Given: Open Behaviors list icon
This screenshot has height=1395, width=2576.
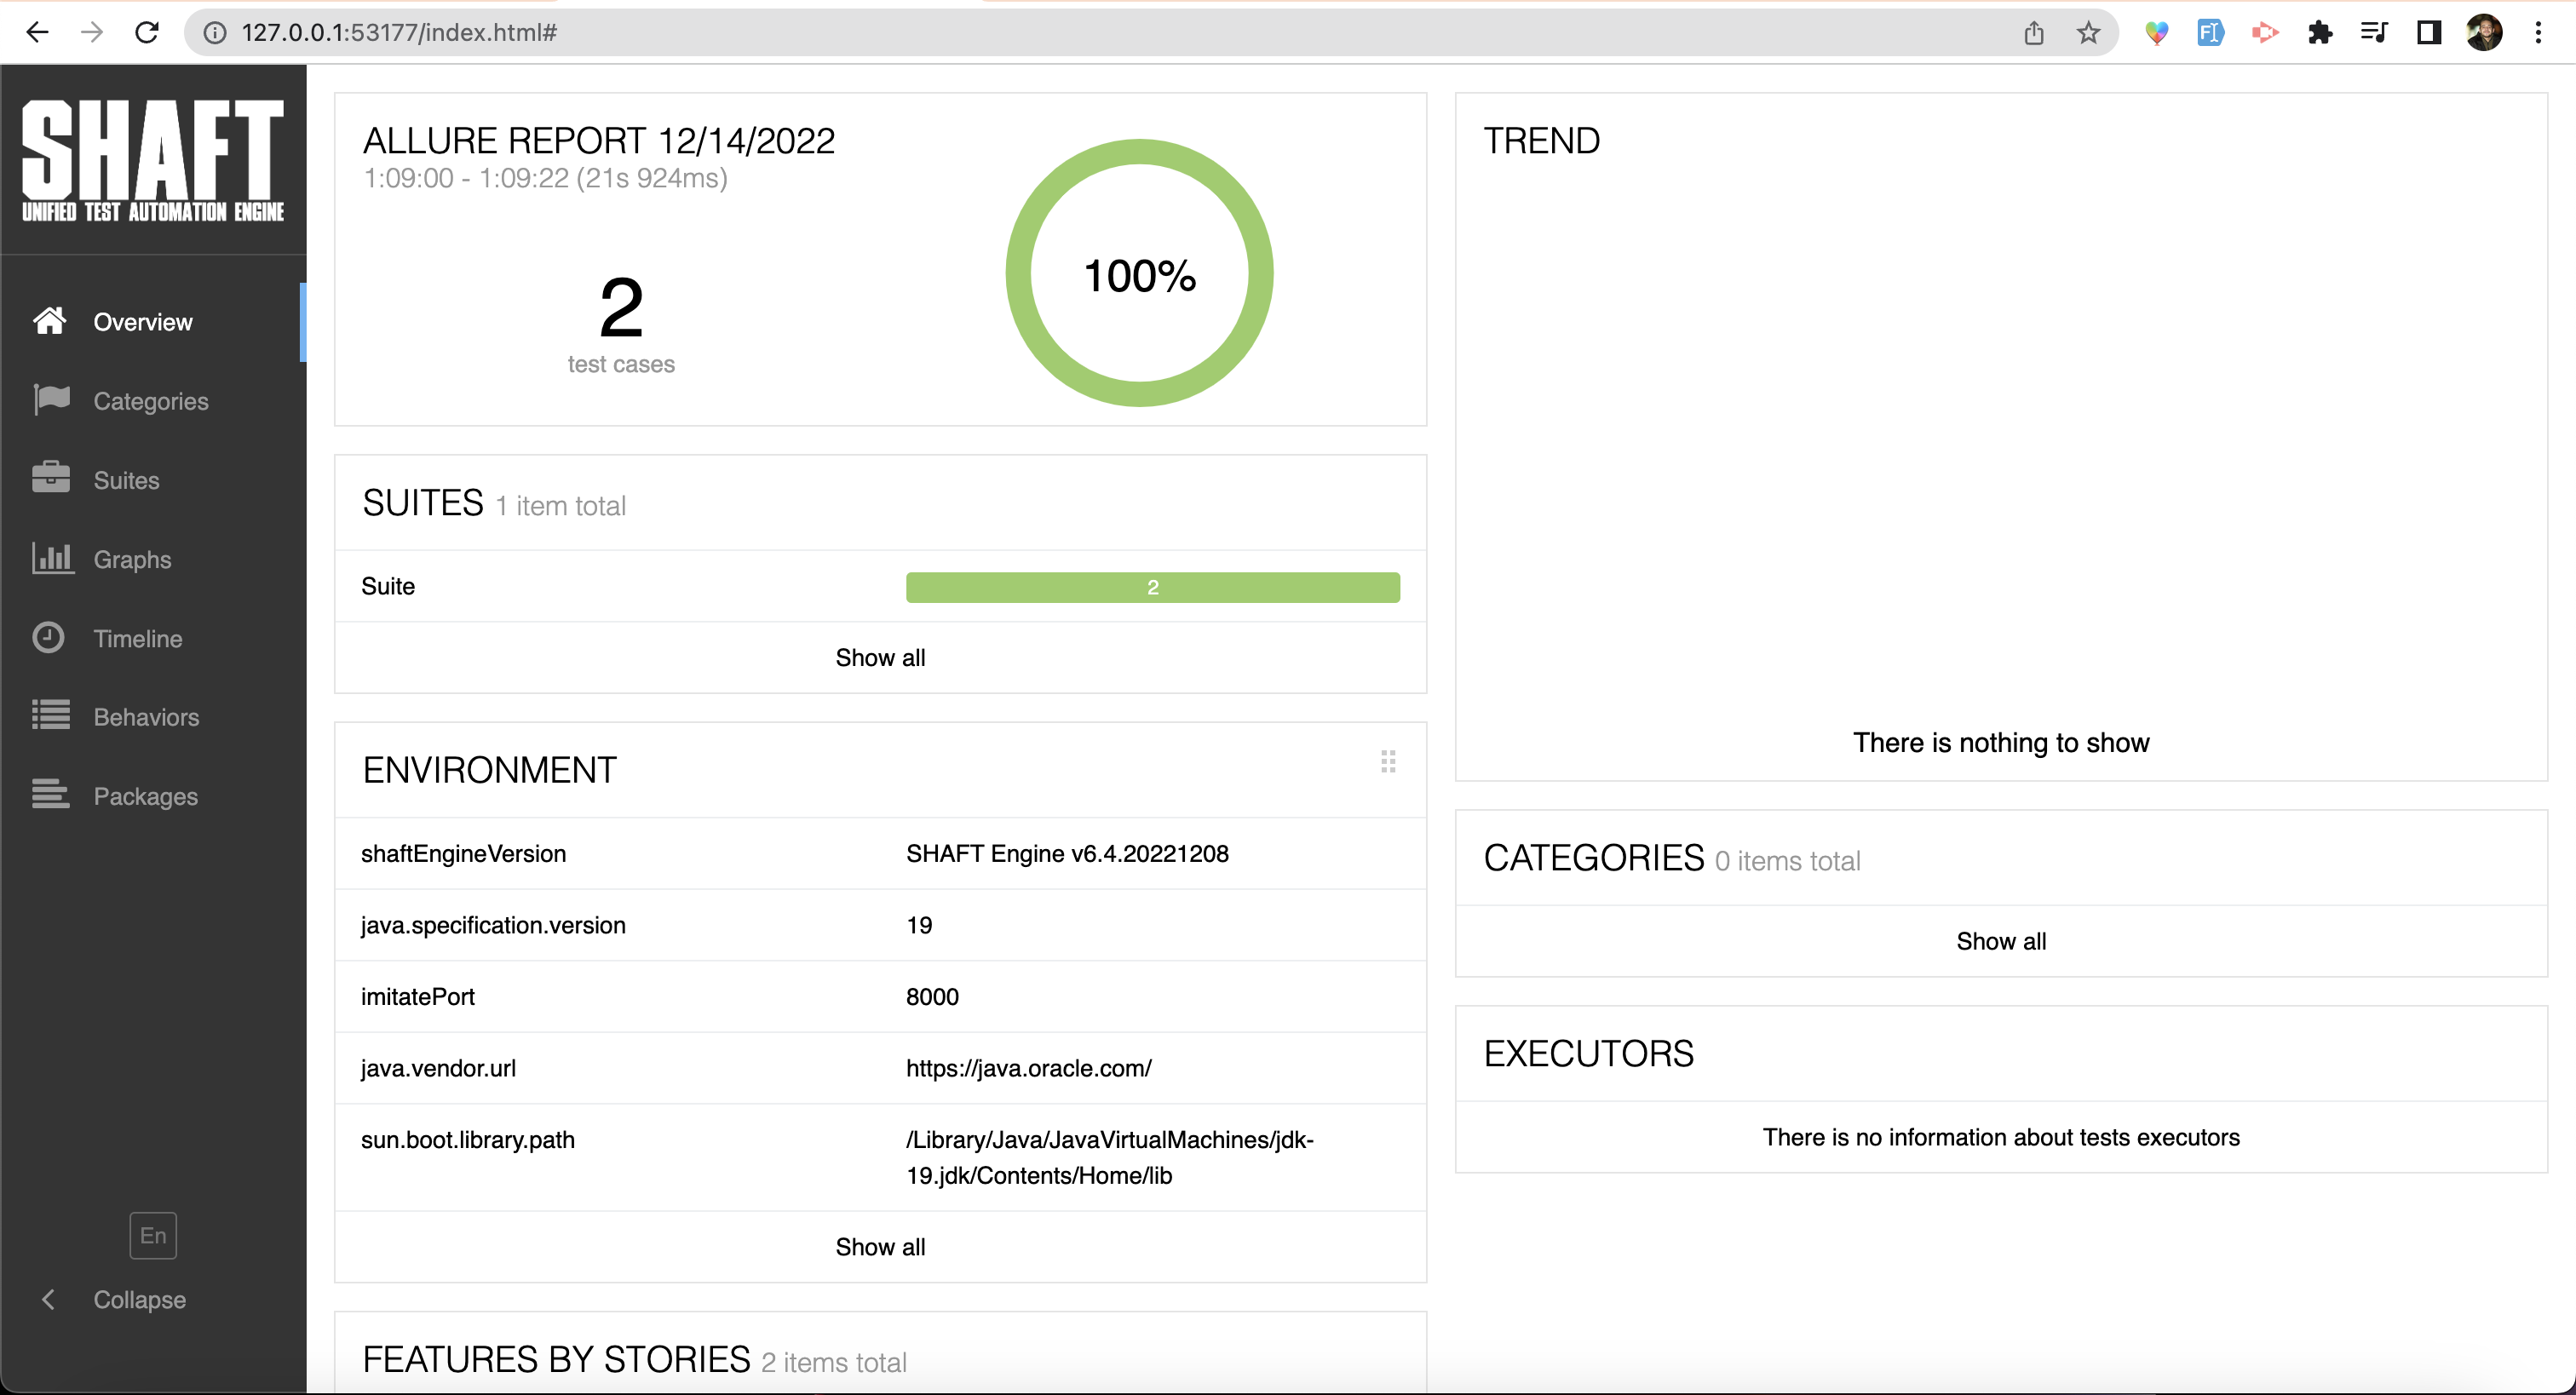Looking at the screenshot, I should click(x=51, y=716).
